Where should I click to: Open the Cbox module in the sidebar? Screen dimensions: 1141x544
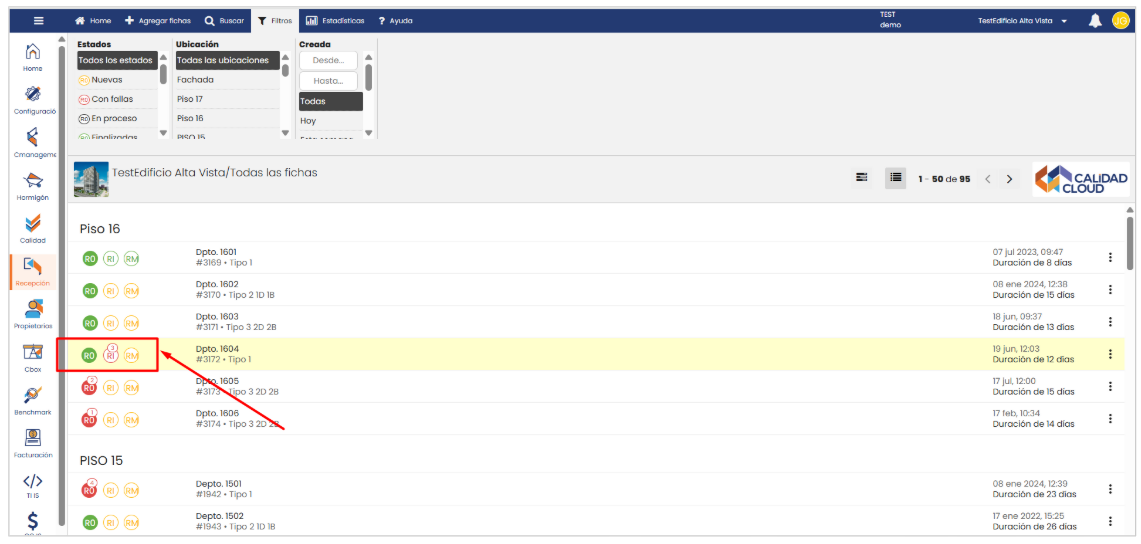[x=33, y=356]
